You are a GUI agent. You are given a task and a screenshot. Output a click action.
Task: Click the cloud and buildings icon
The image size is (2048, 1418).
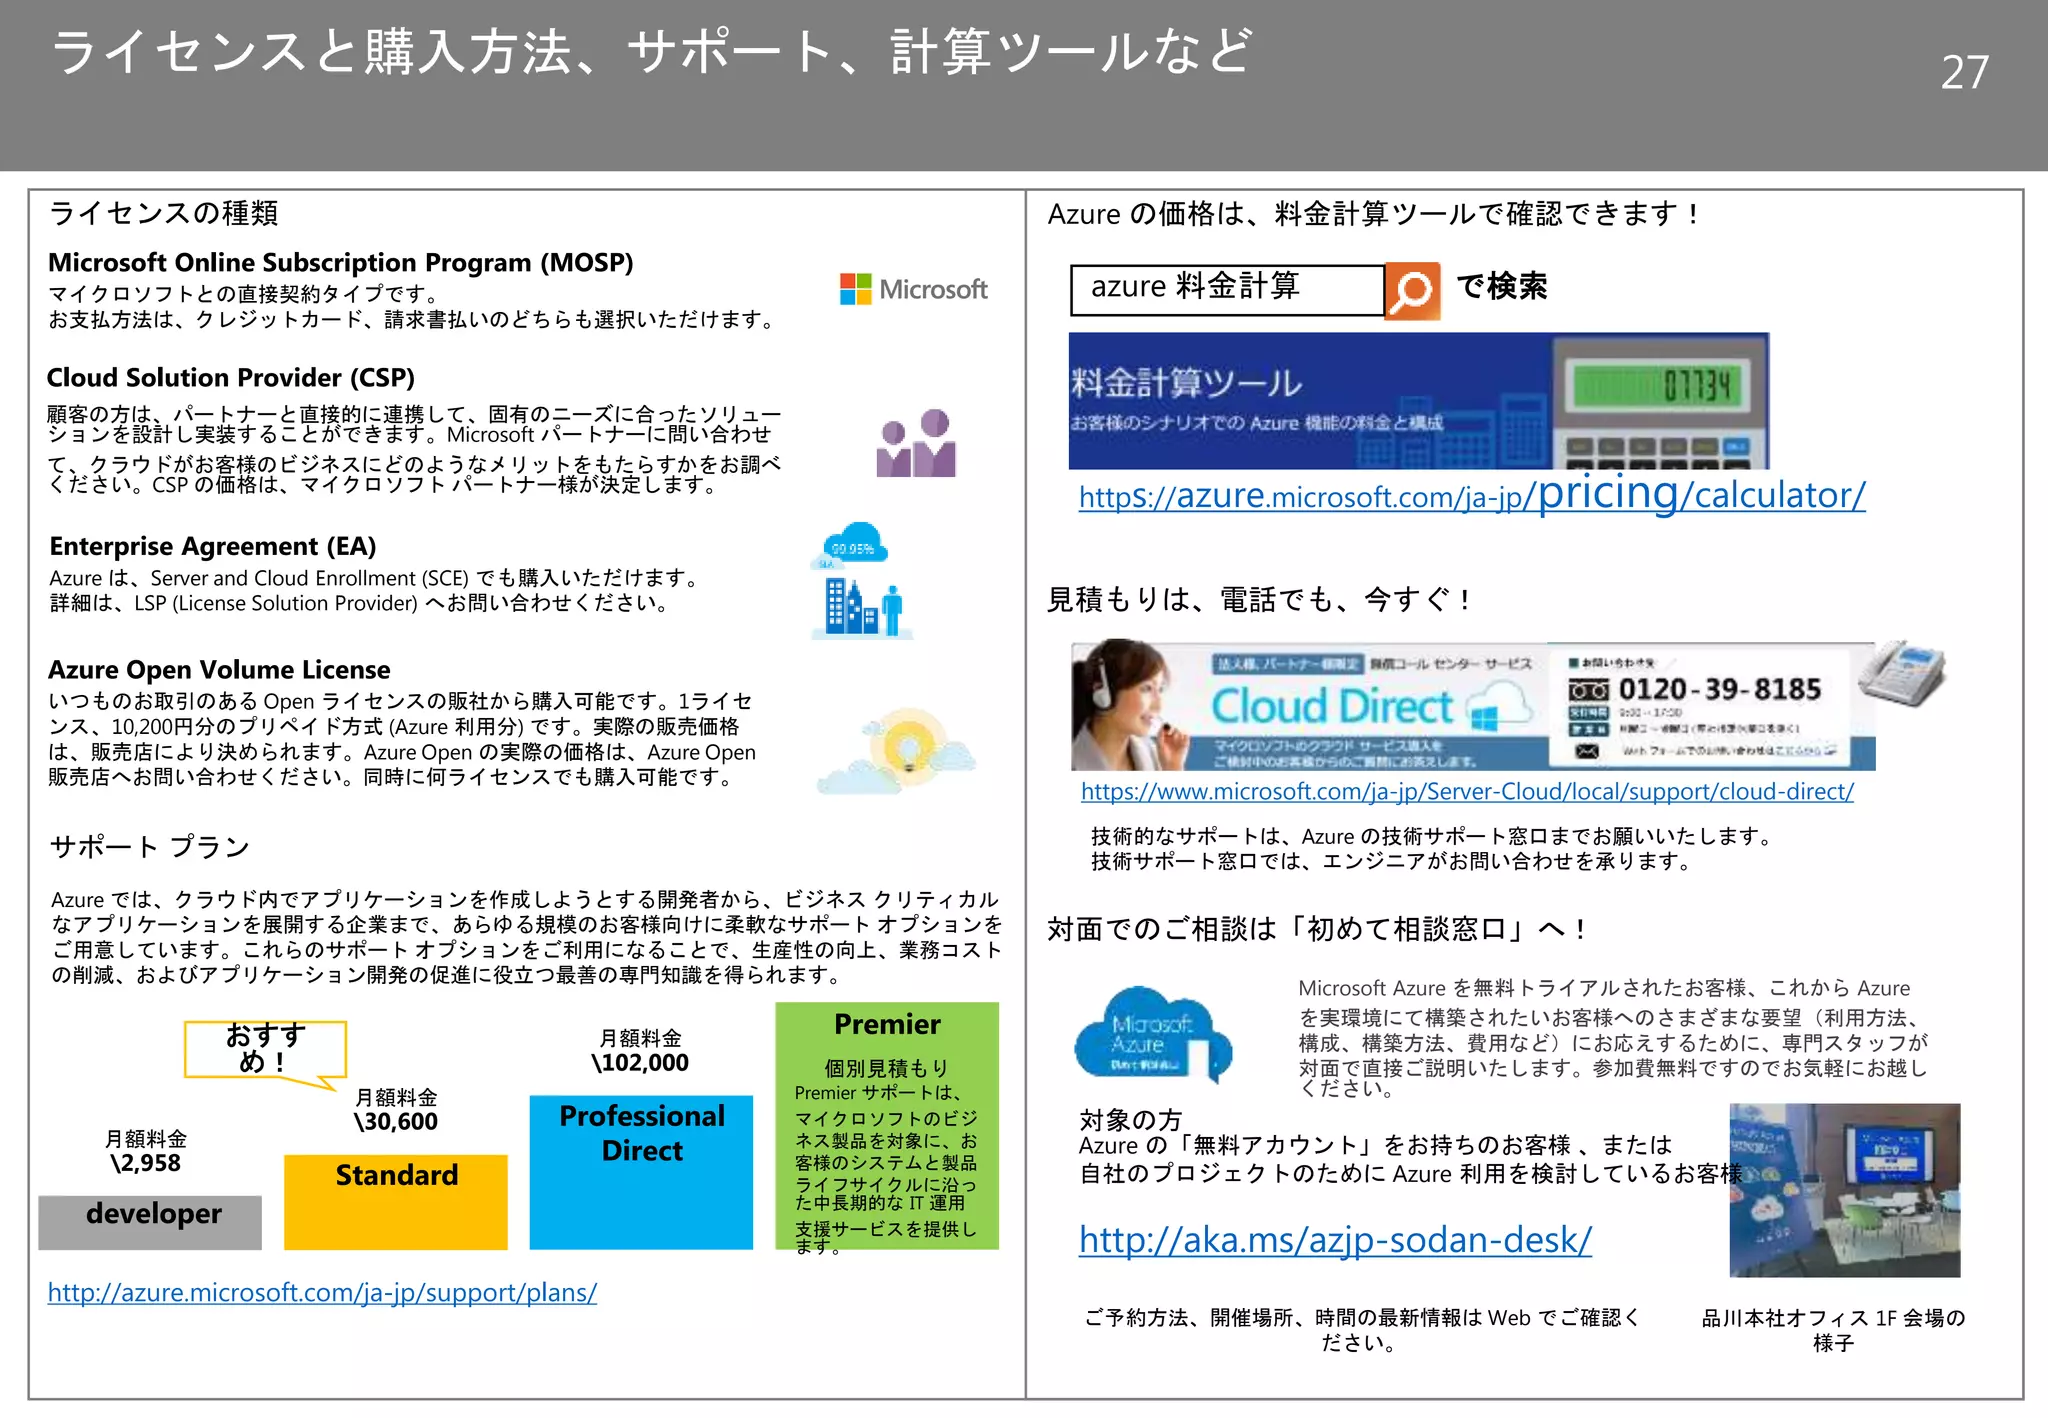(861, 580)
